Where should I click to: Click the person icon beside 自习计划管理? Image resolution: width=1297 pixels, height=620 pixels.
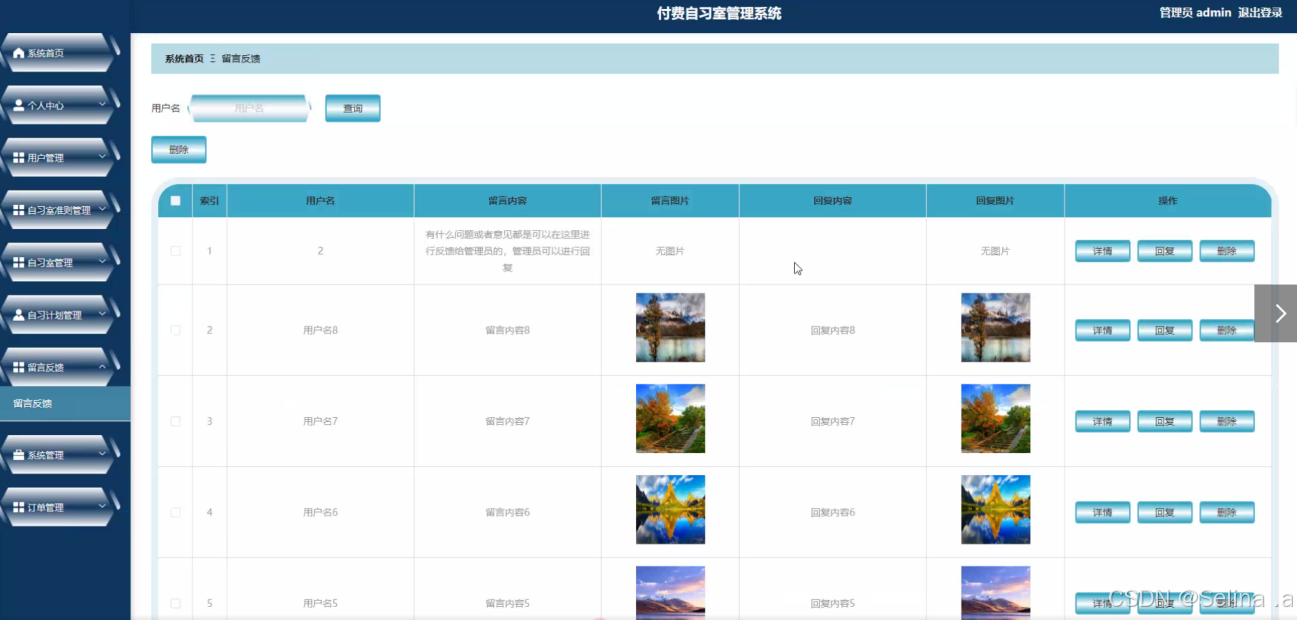[x=19, y=315]
